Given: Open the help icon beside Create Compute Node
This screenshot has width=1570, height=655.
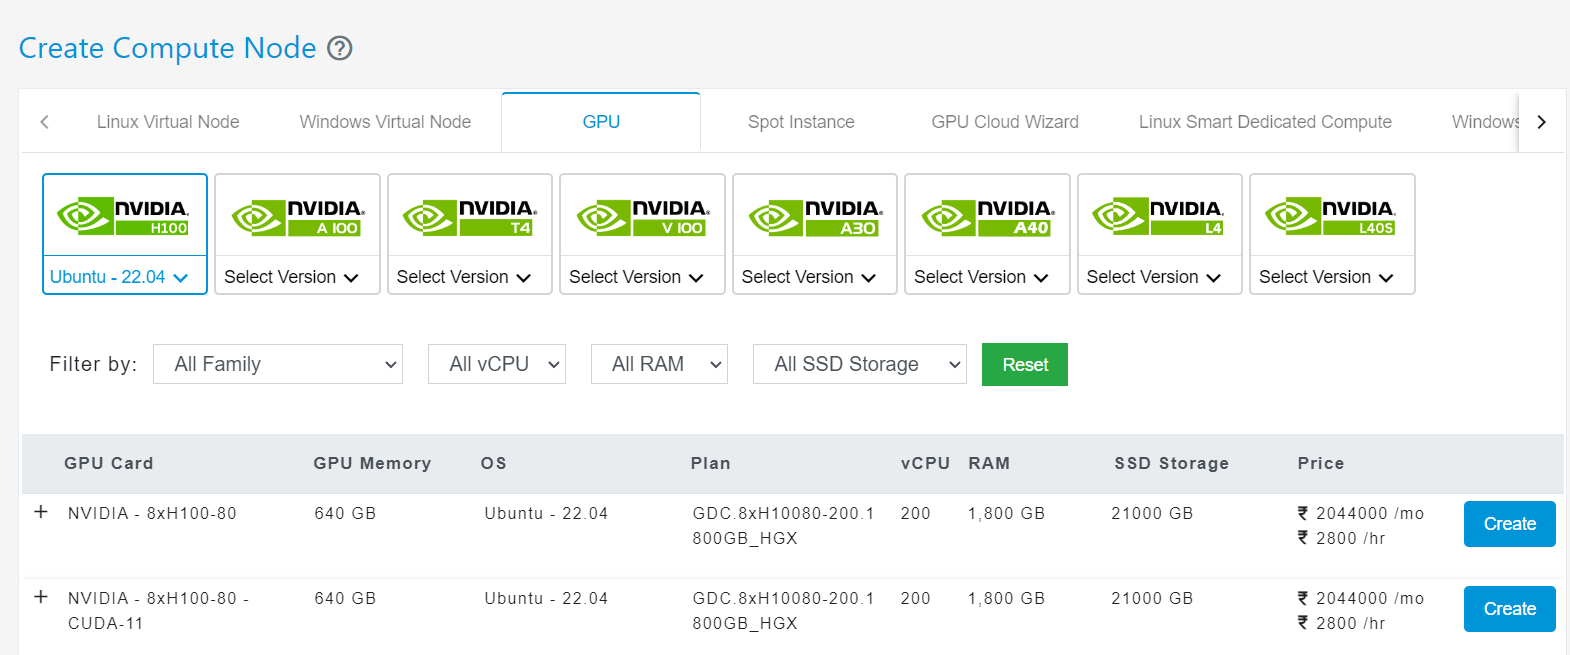Looking at the screenshot, I should point(340,48).
